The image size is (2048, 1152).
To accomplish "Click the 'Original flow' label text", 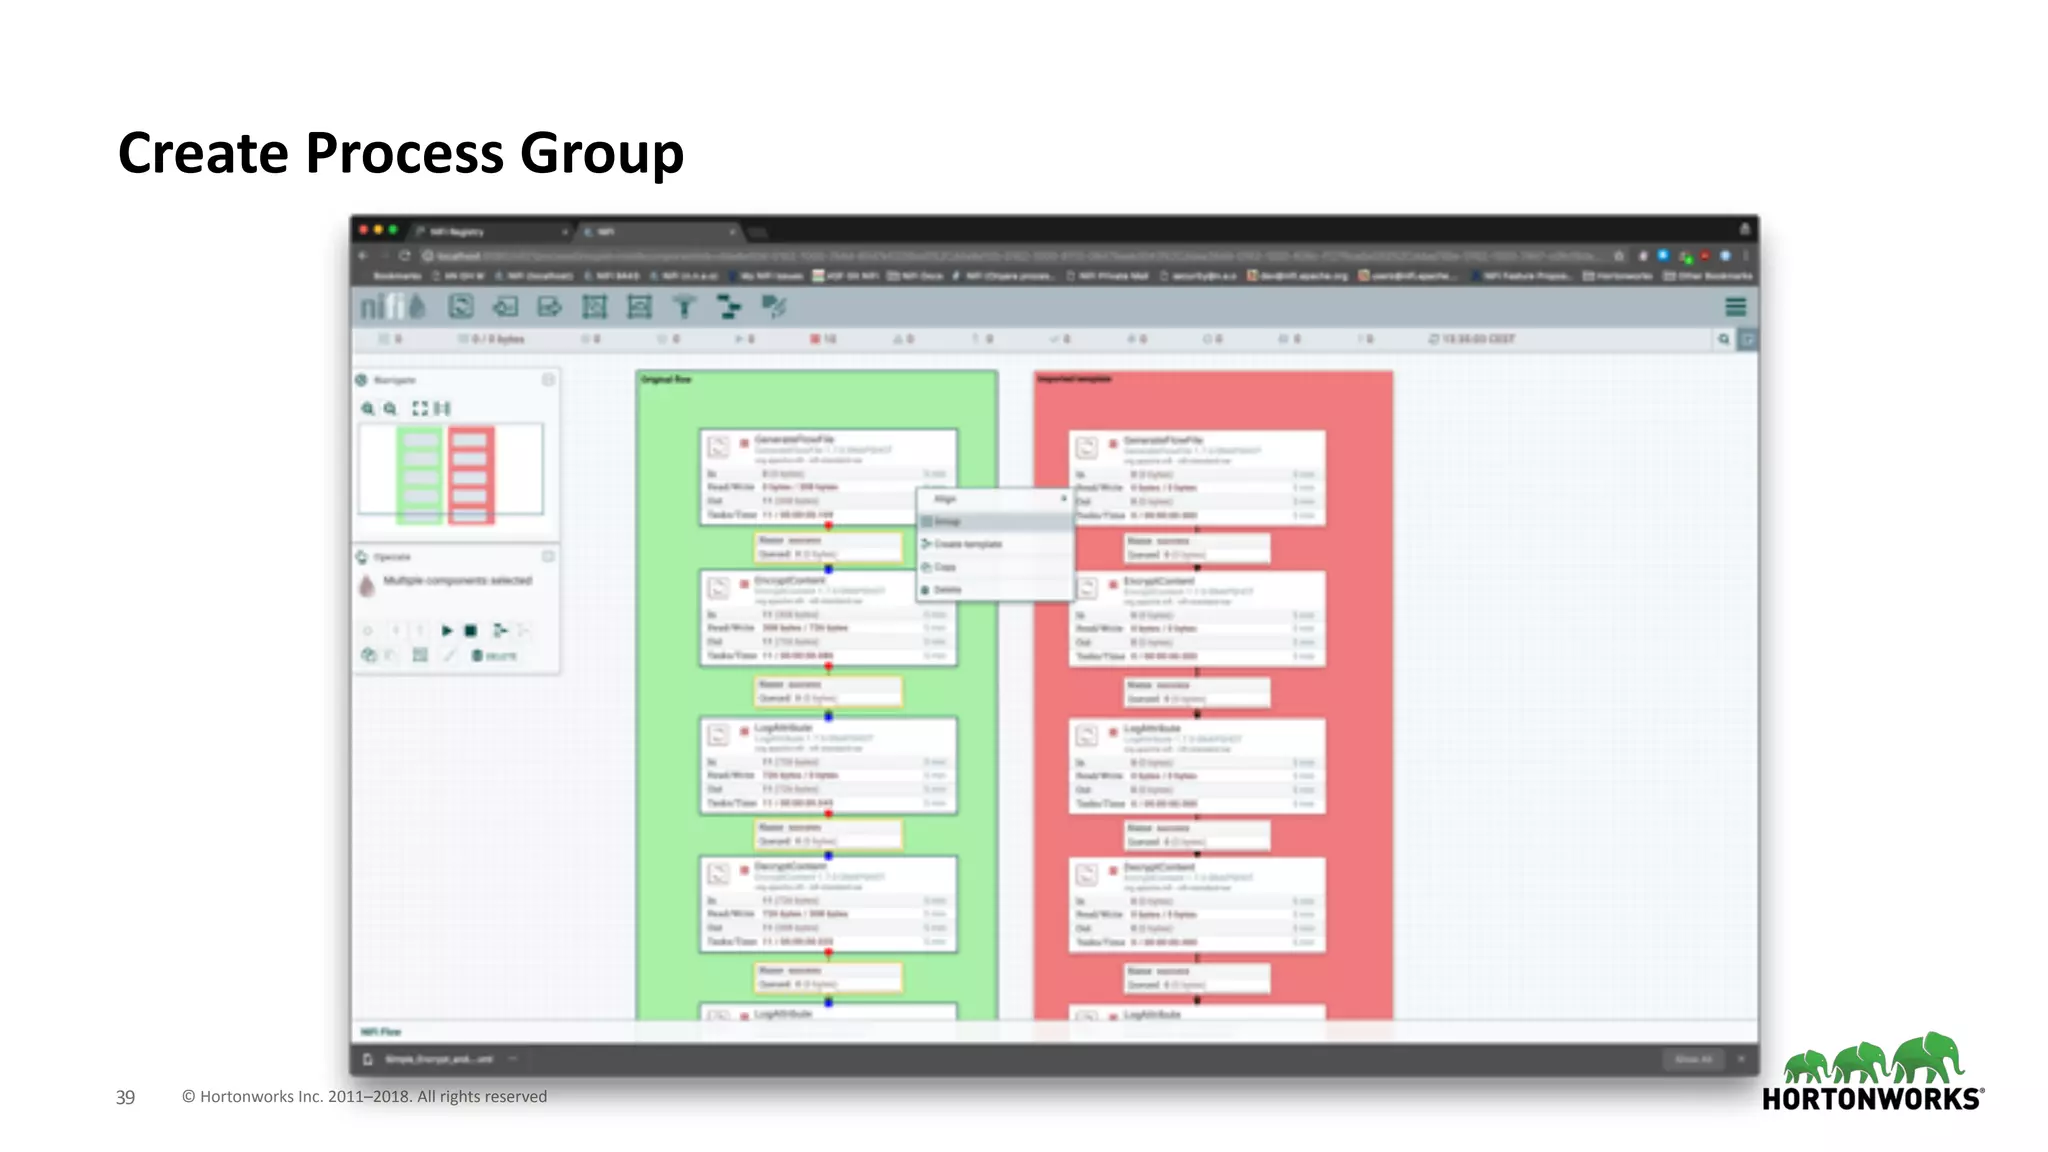I will [666, 380].
